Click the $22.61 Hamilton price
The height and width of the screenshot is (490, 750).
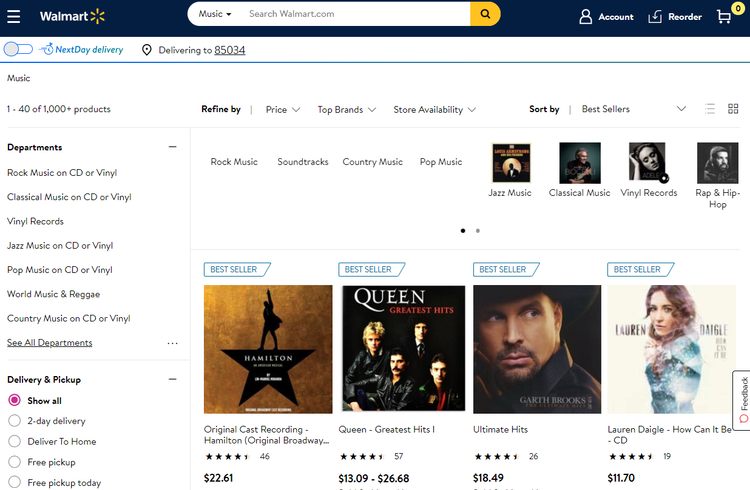coord(219,478)
